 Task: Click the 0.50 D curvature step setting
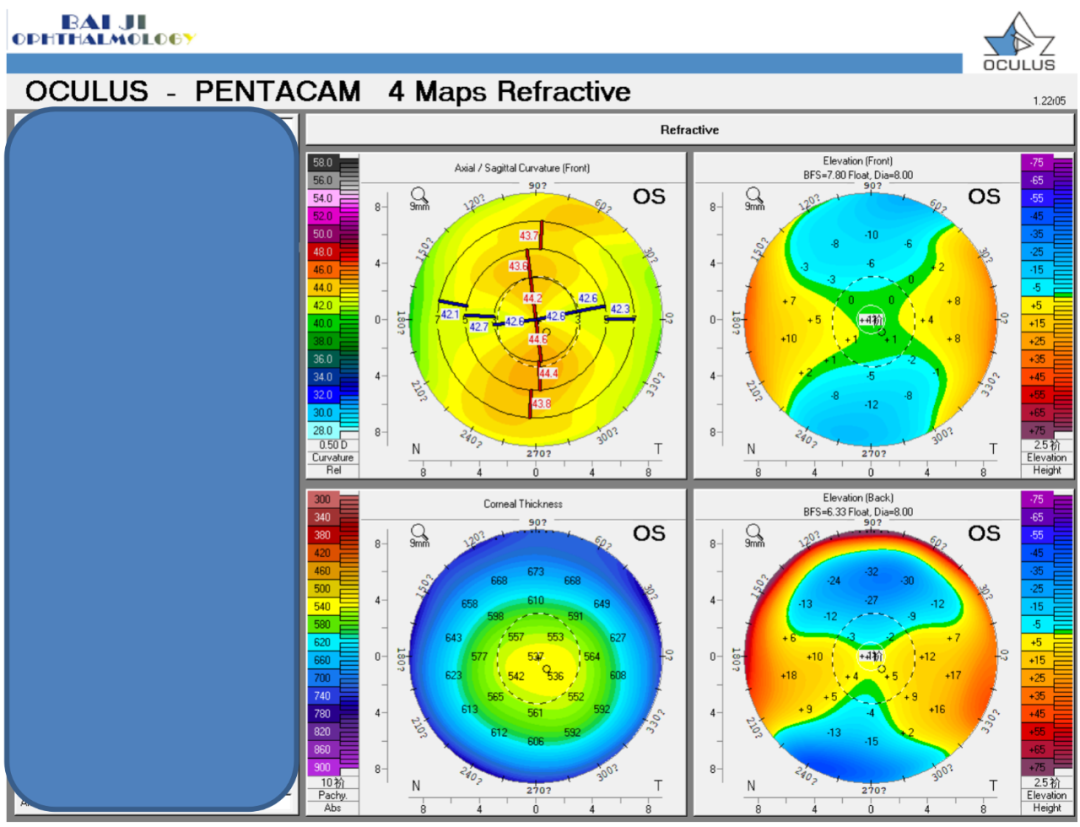coord(333,444)
